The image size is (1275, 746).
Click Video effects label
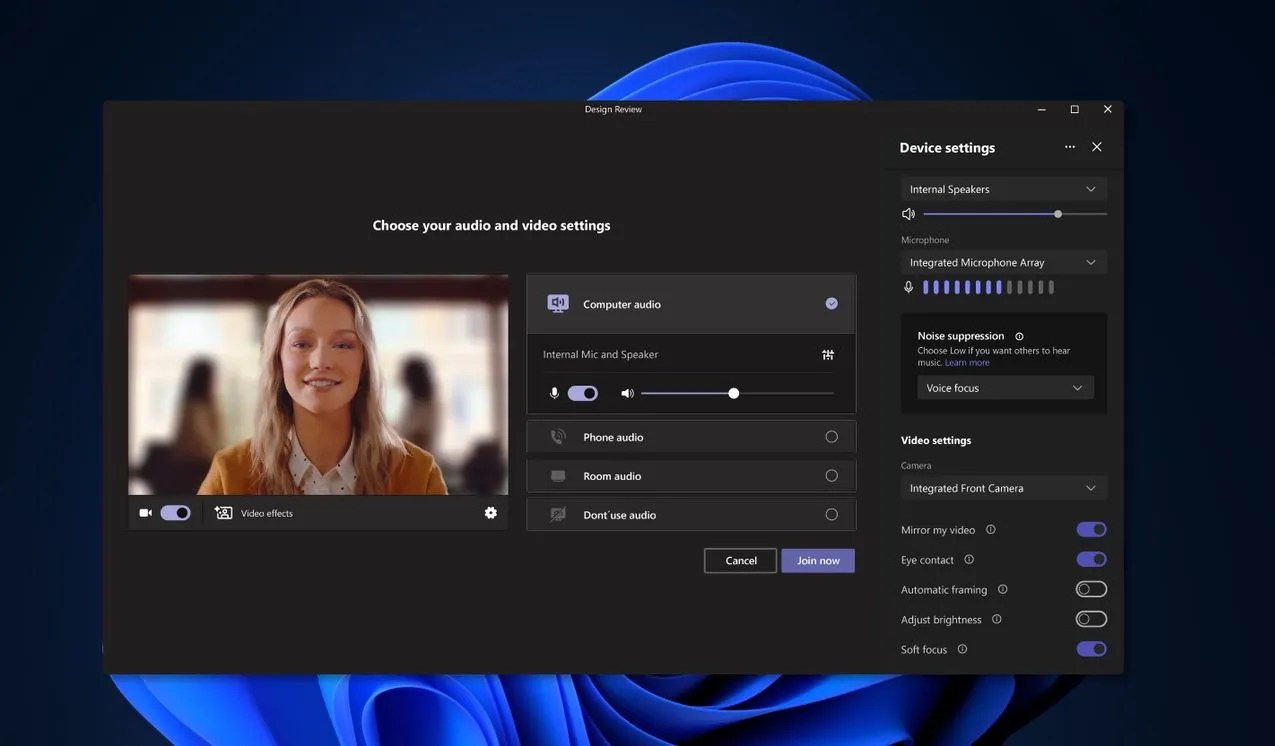267,514
